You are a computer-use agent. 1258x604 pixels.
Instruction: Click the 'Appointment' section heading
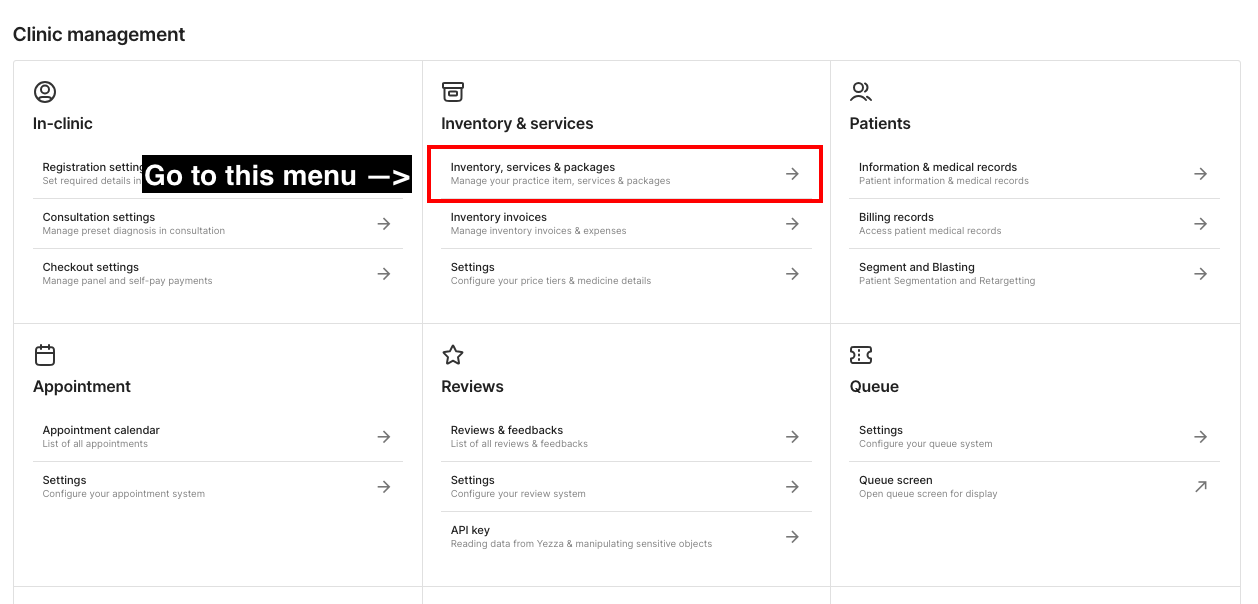[x=82, y=387]
